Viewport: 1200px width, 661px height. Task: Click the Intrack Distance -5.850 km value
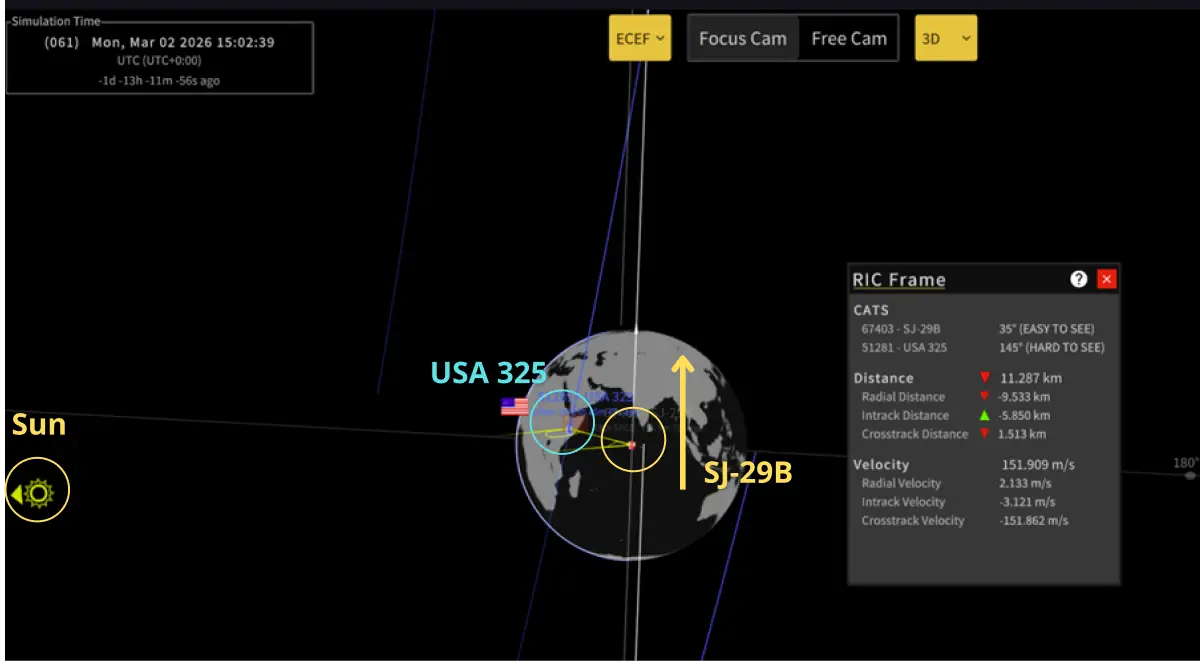tap(1024, 415)
